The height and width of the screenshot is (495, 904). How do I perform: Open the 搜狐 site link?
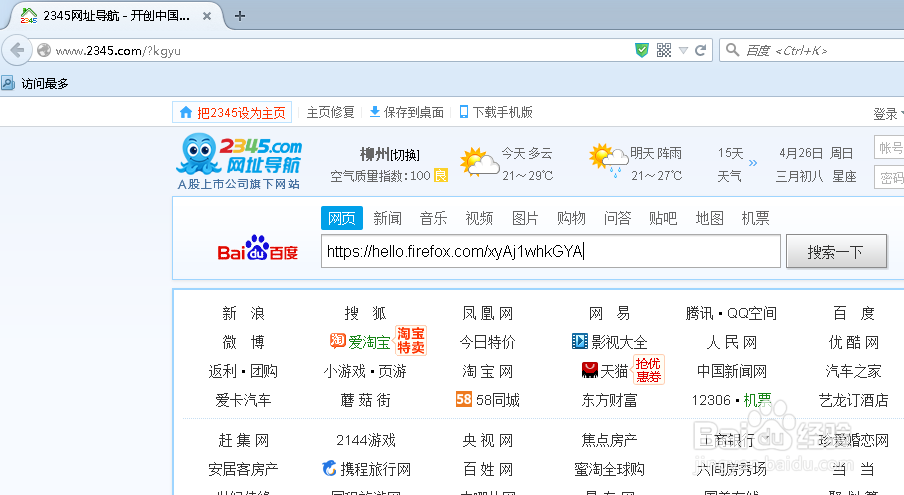[x=366, y=313]
